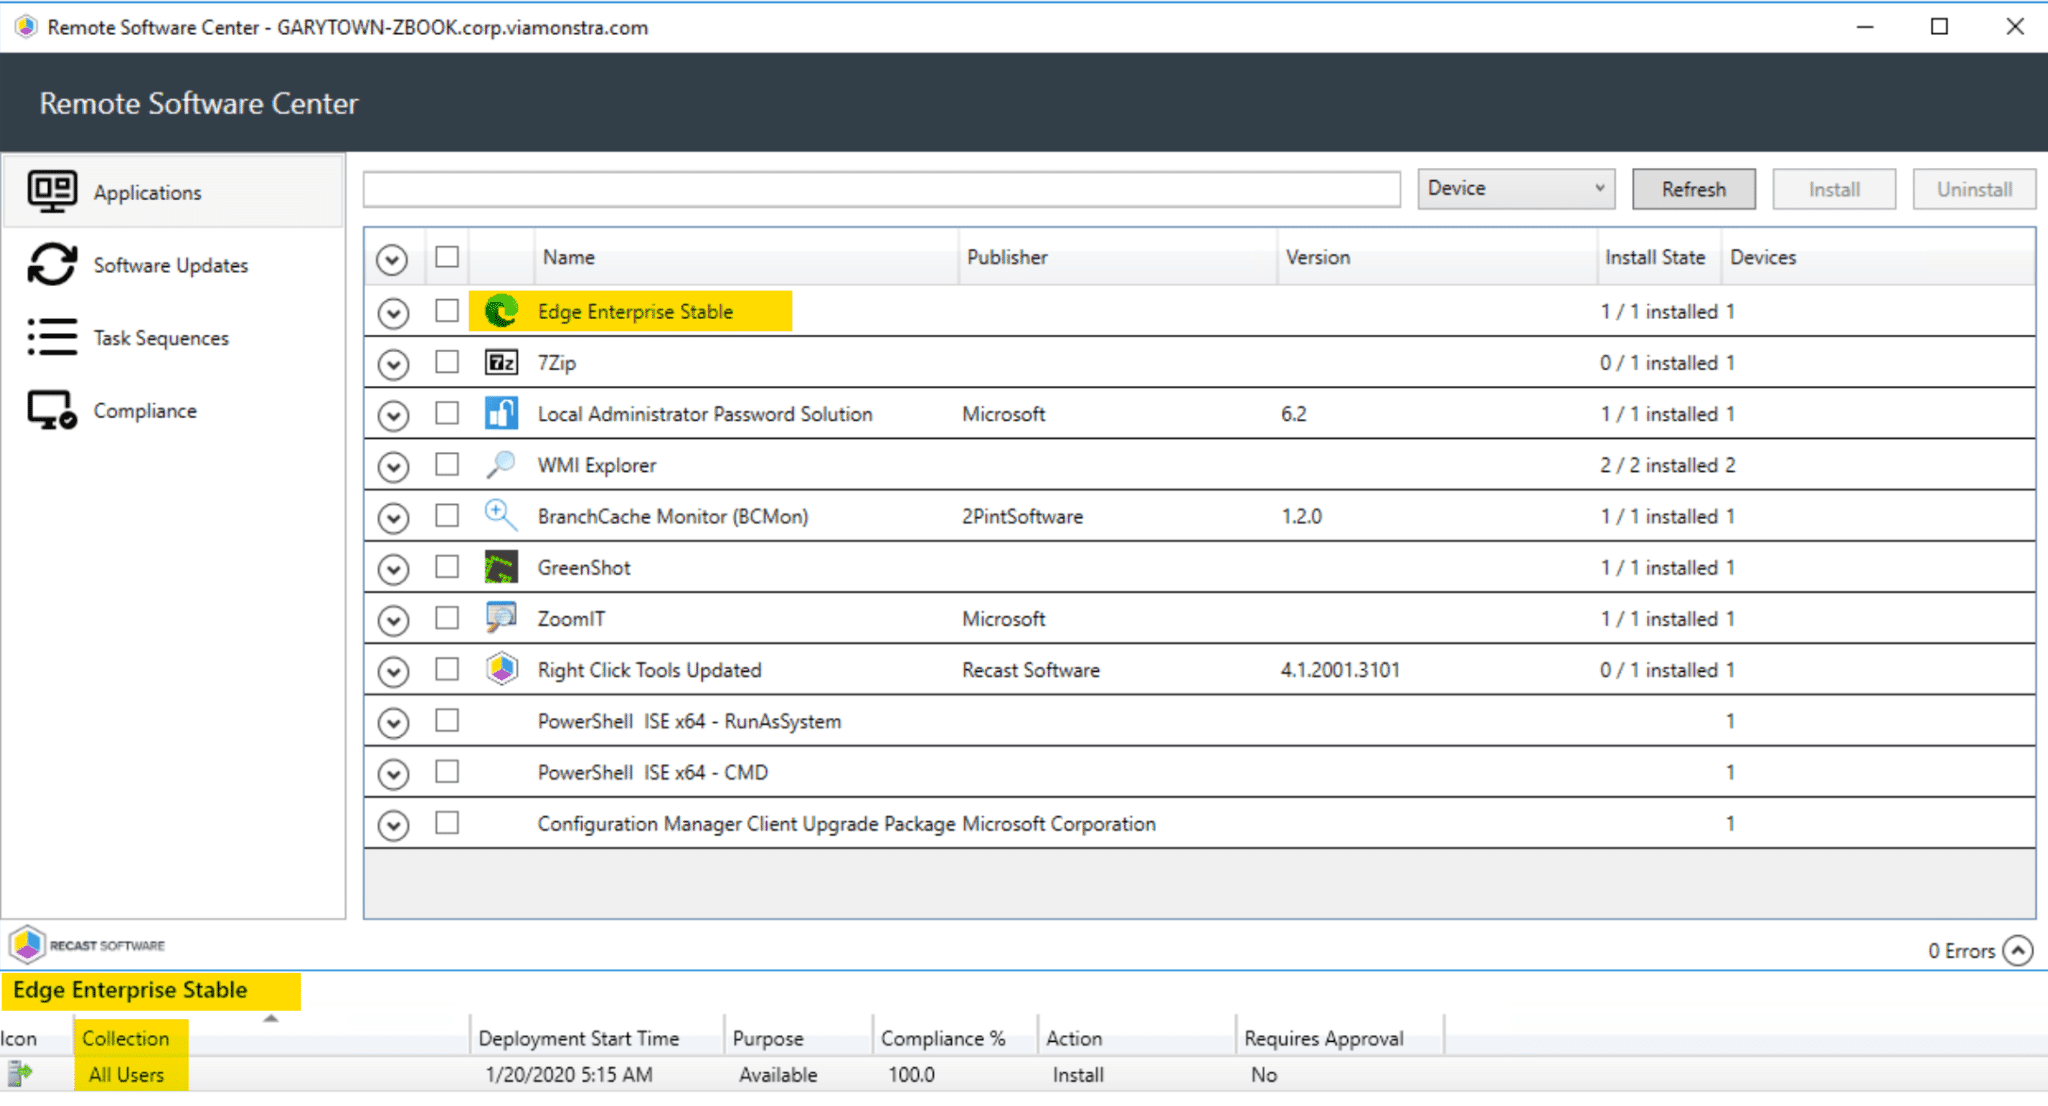The height and width of the screenshot is (1106, 2048).
Task: Select the GreenShot row checkbox
Action: click(x=447, y=567)
